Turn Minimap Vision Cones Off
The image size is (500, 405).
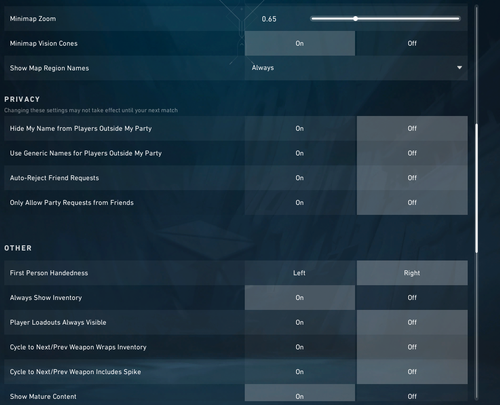[412, 43]
